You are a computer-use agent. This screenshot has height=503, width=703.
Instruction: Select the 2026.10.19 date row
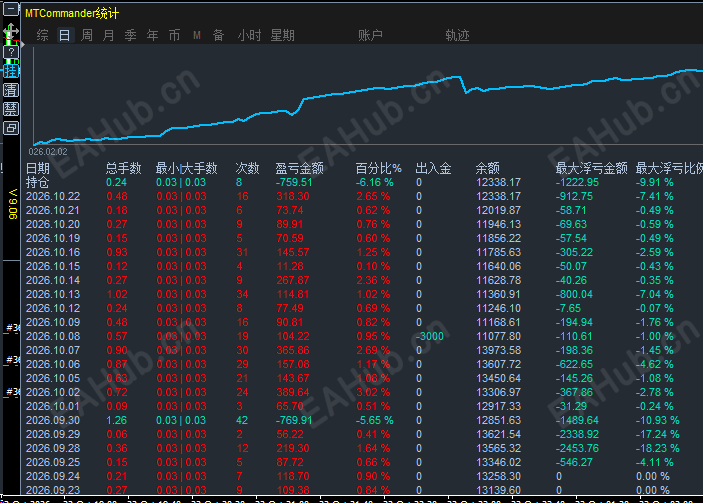tap(53, 238)
